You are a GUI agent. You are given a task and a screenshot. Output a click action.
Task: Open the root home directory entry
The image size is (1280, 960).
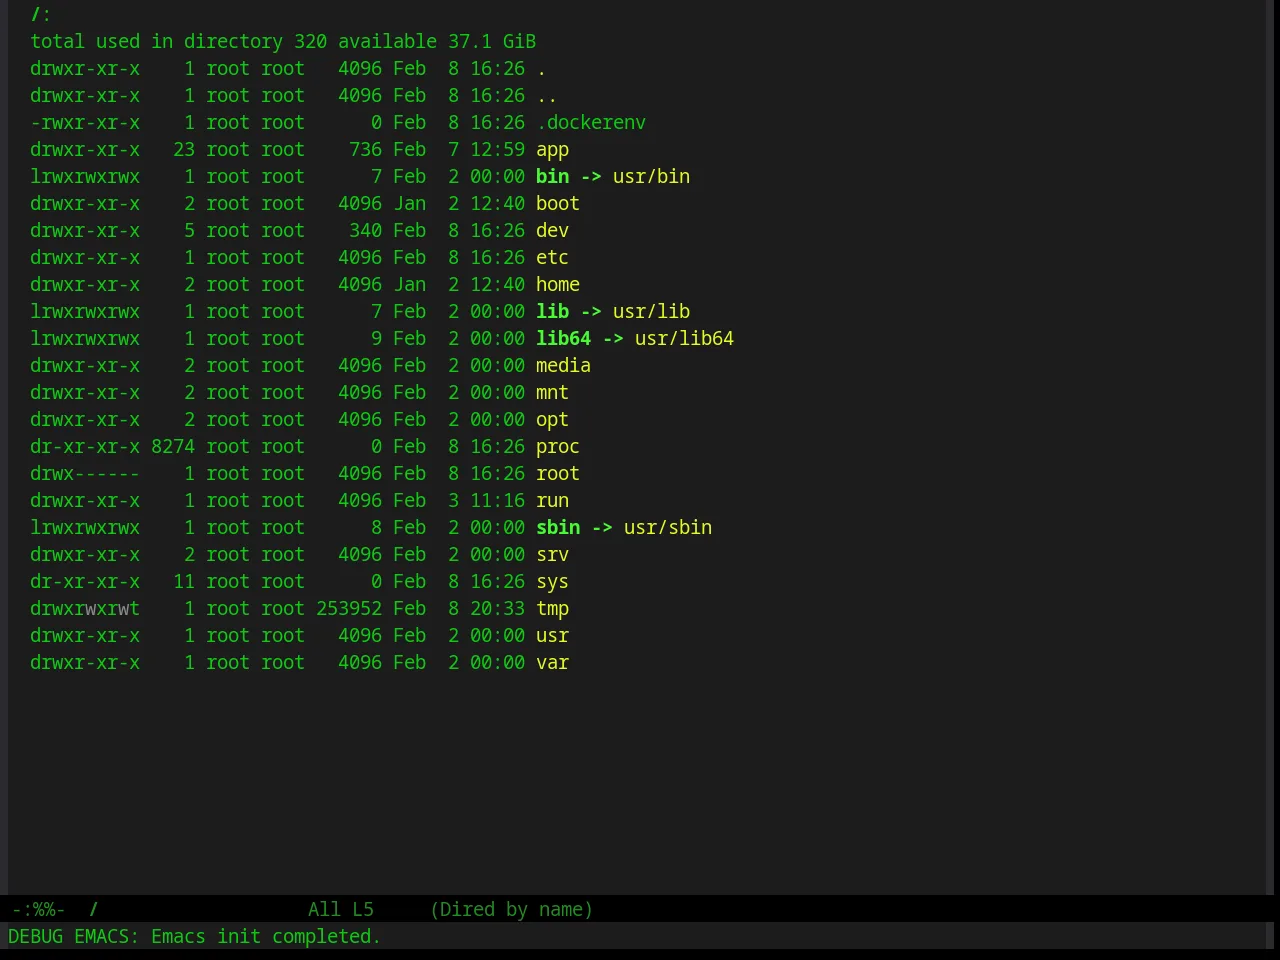pyautogui.click(x=558, y=474)
